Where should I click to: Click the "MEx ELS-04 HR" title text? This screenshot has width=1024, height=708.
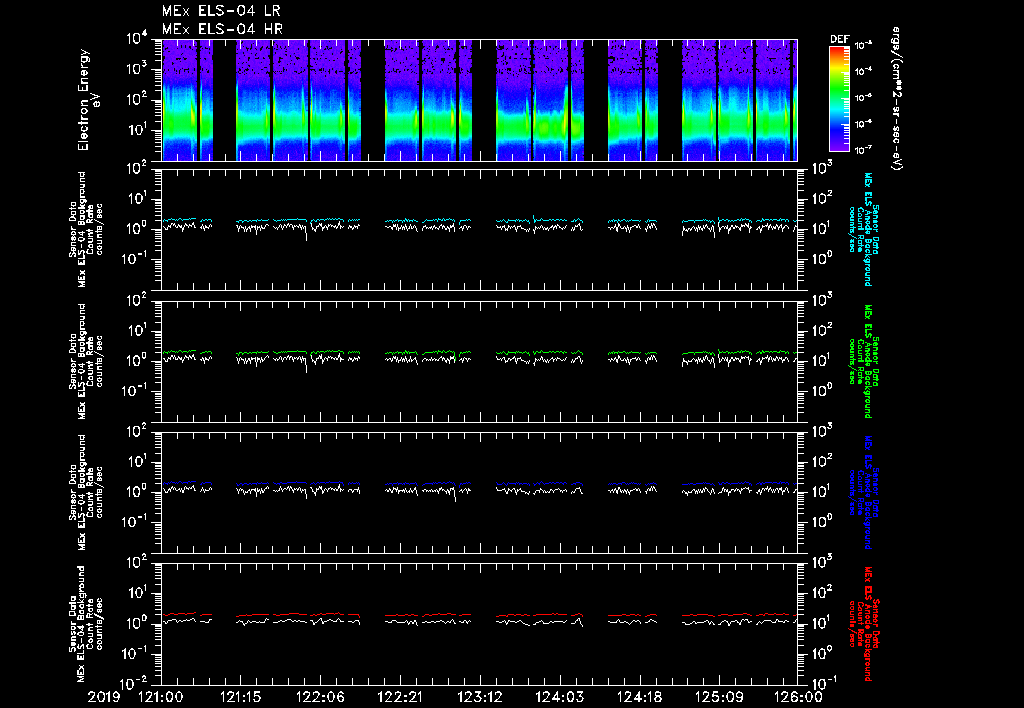(222, 29)
